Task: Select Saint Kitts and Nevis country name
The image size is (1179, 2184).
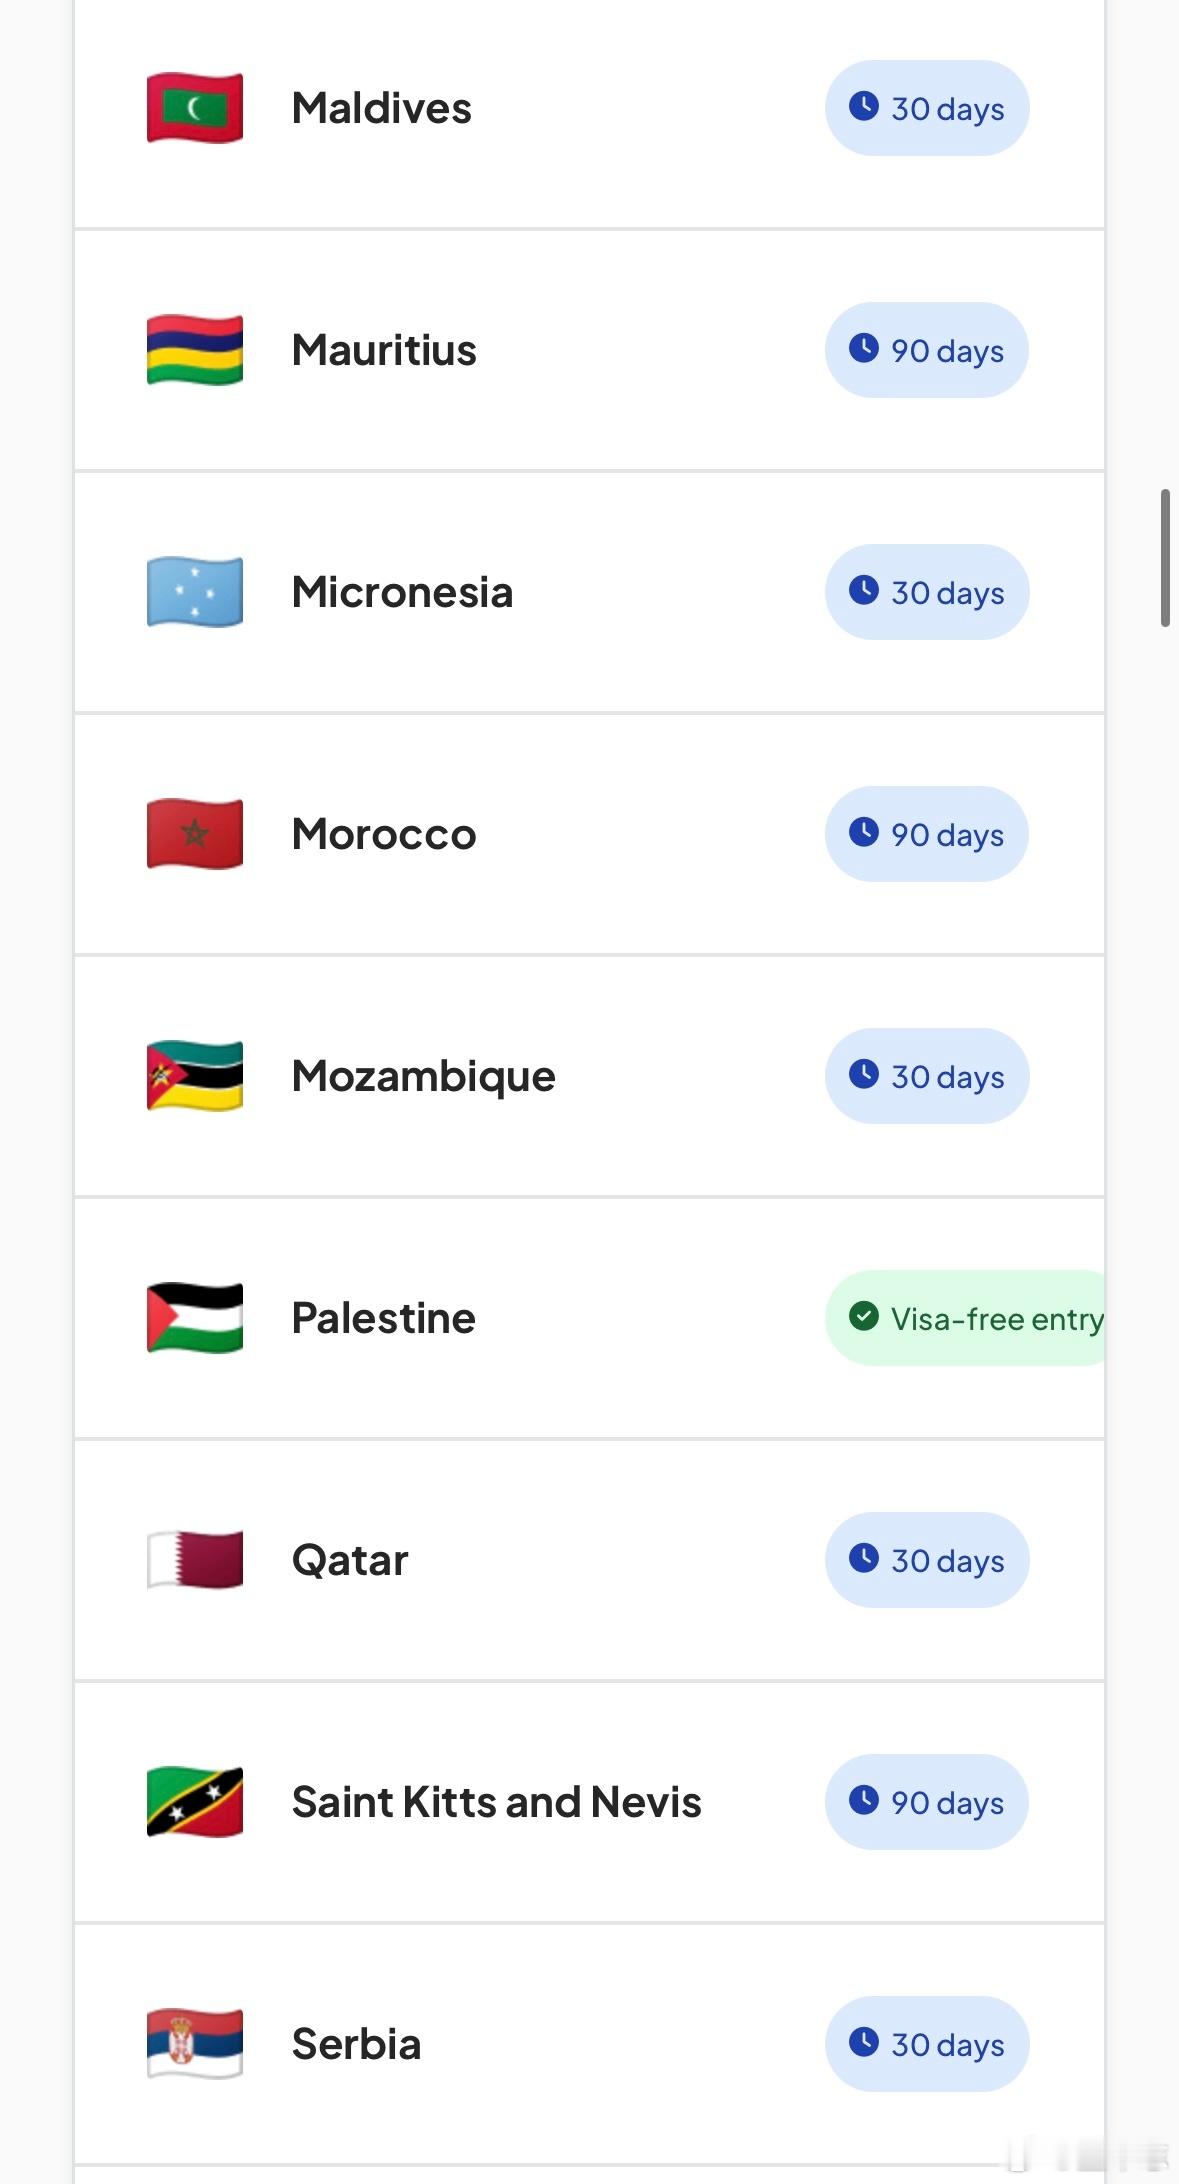Action: [496, 1802]
